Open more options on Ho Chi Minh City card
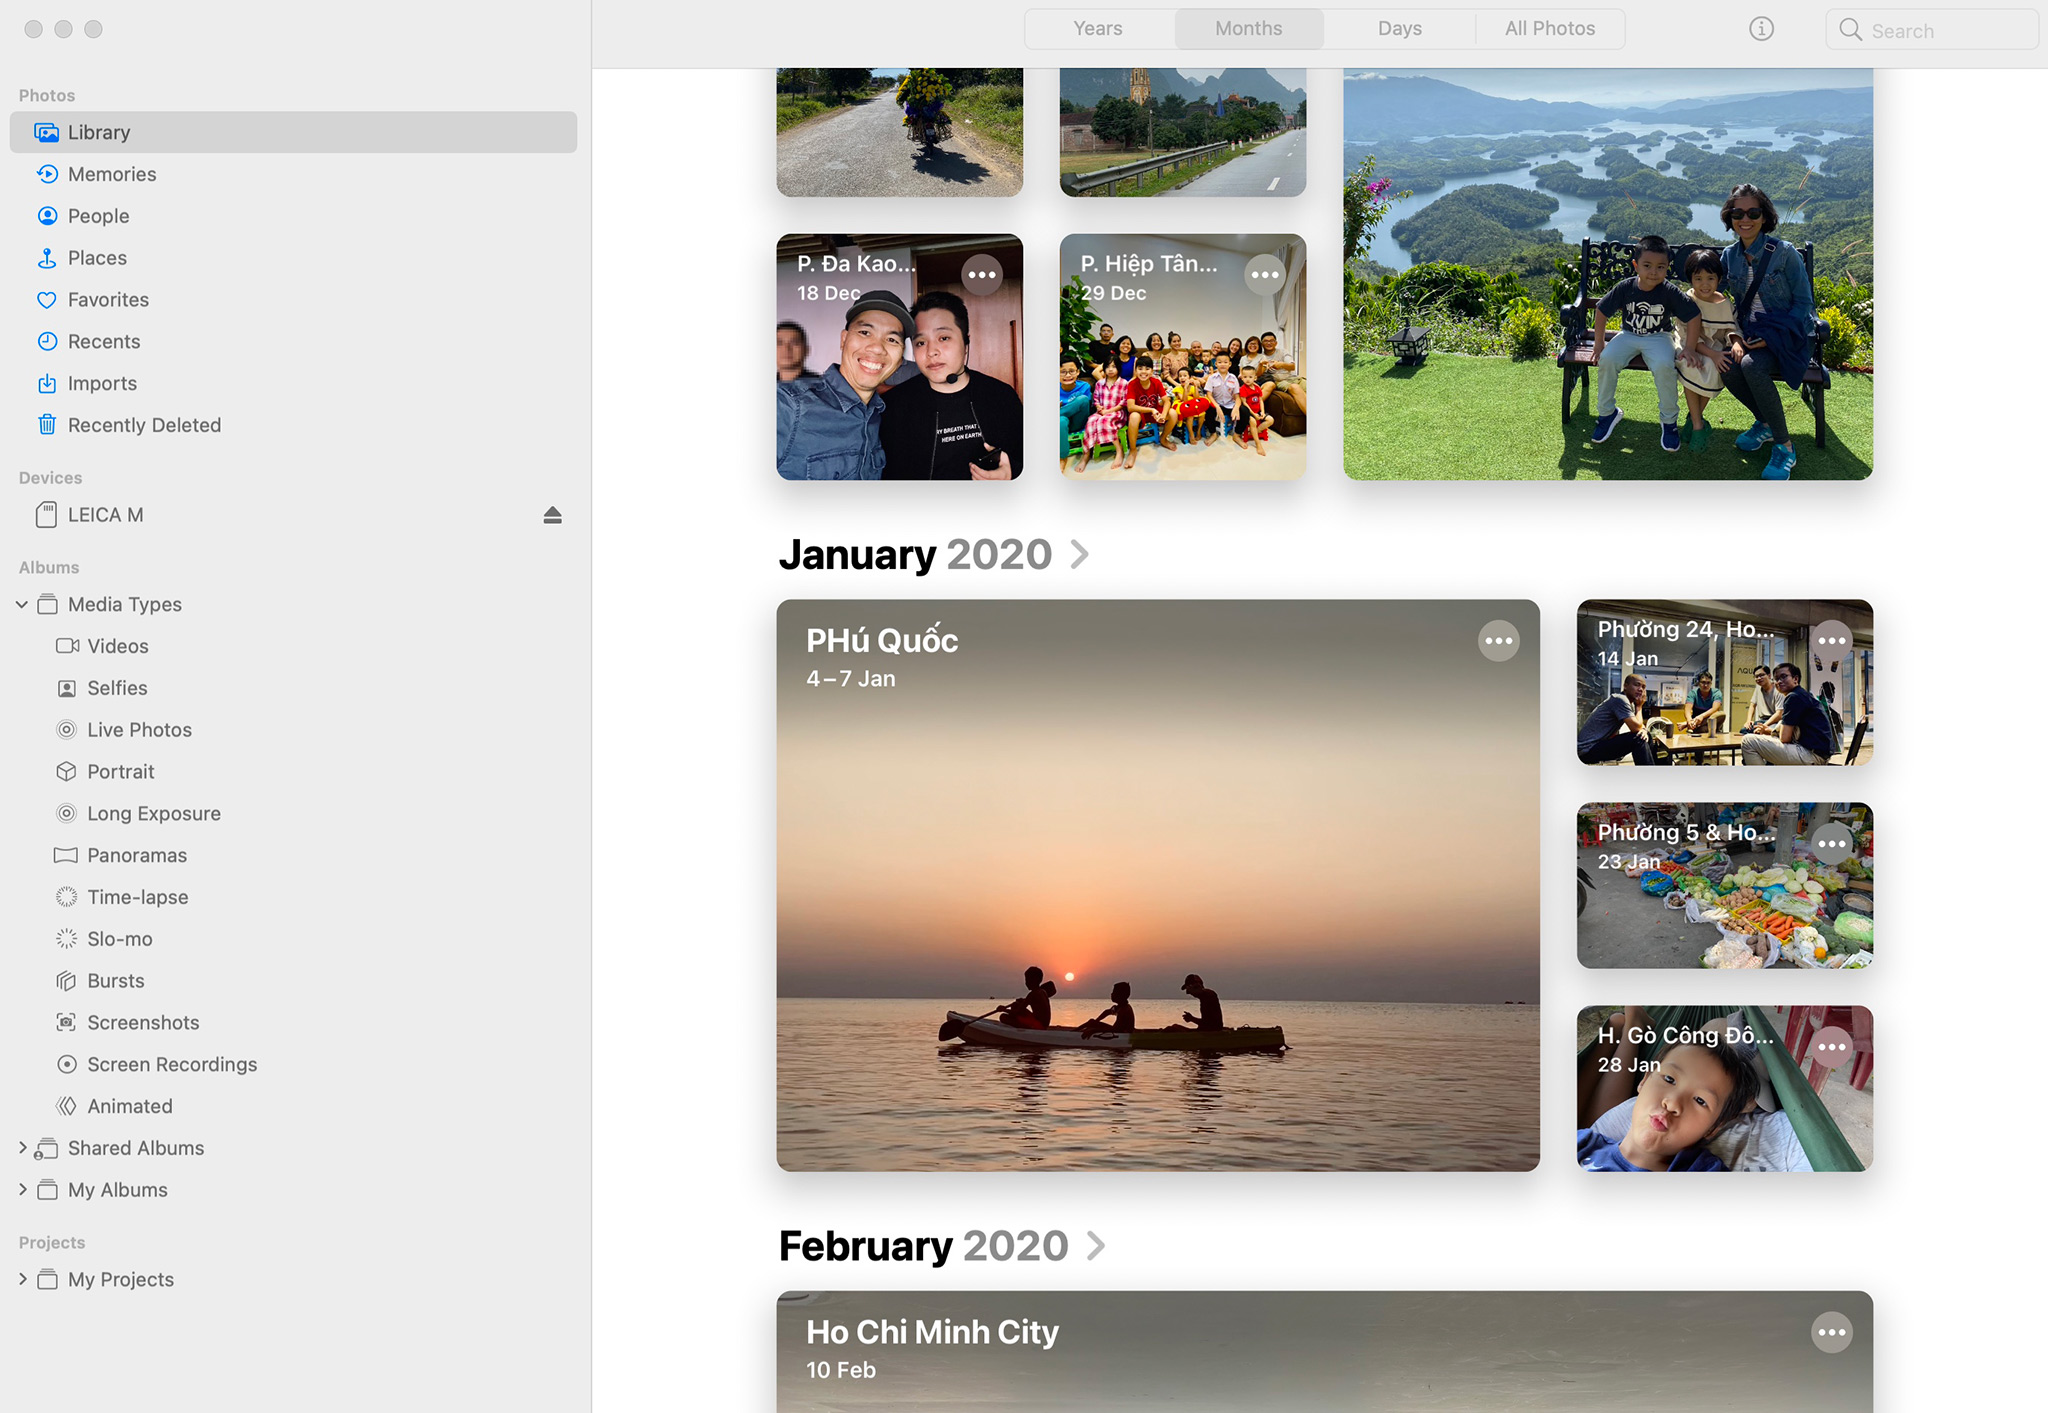 pos(1832,1332)
